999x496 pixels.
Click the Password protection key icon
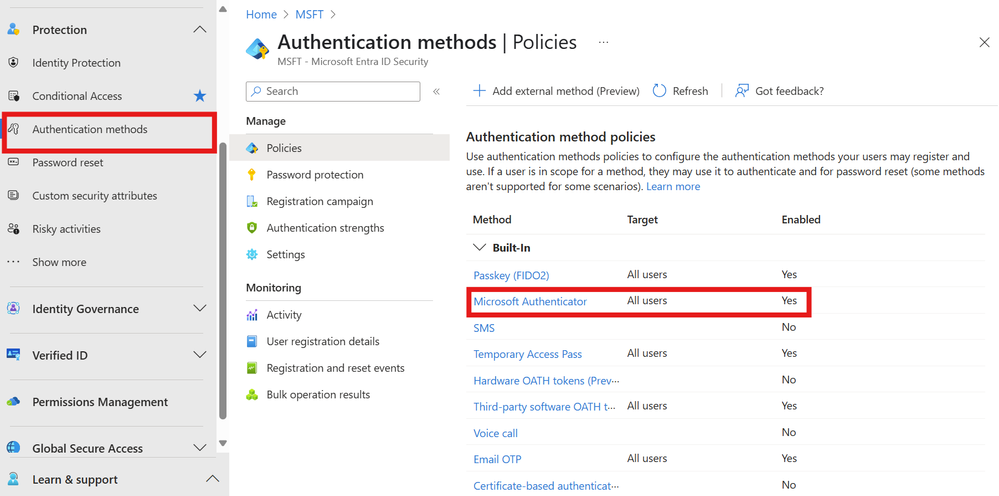click(x=252, y=175)
